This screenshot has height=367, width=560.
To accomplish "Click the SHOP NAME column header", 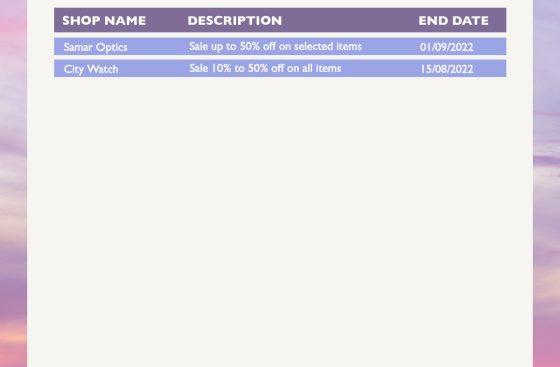I will pos(104,20).
